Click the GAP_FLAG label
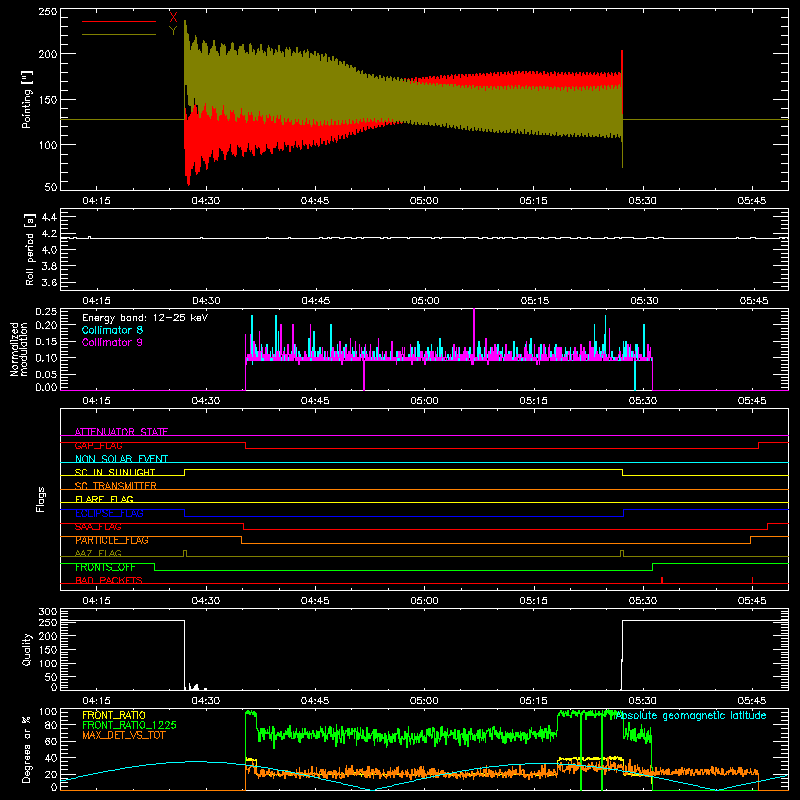The height and width of the screenshot is (800, 800). pos(98,445)
